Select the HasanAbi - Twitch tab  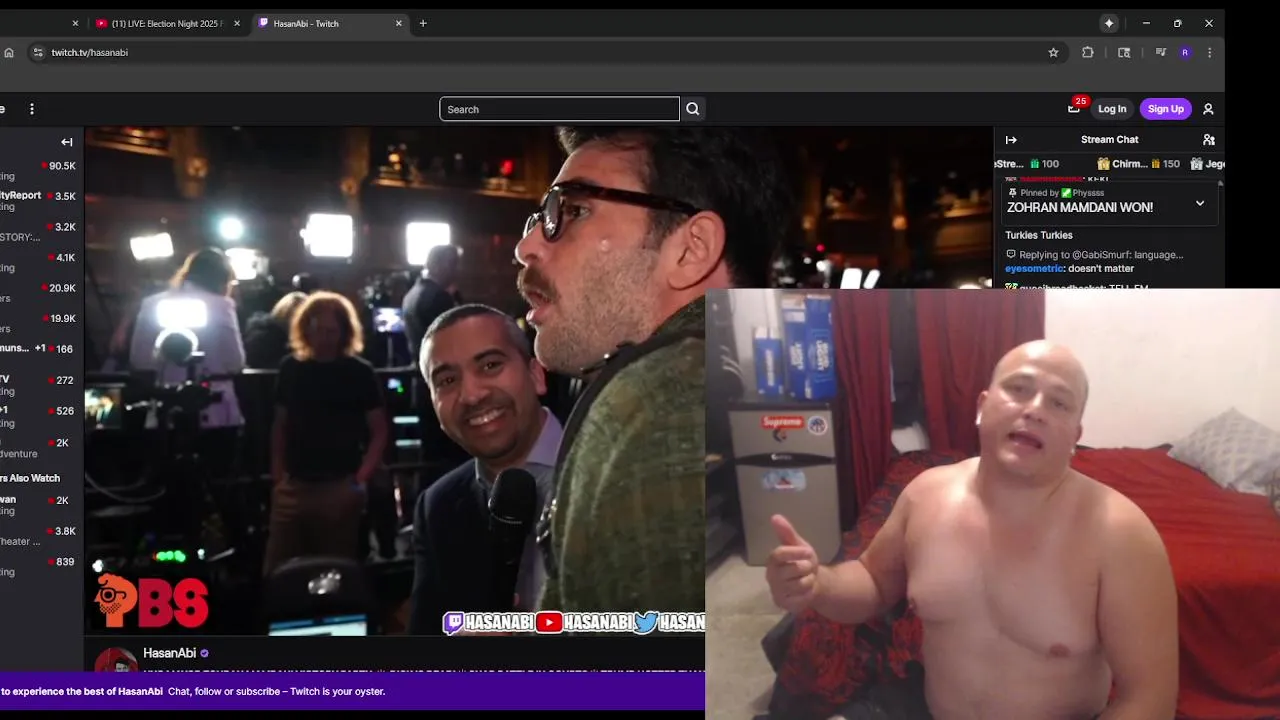point(330,23)
